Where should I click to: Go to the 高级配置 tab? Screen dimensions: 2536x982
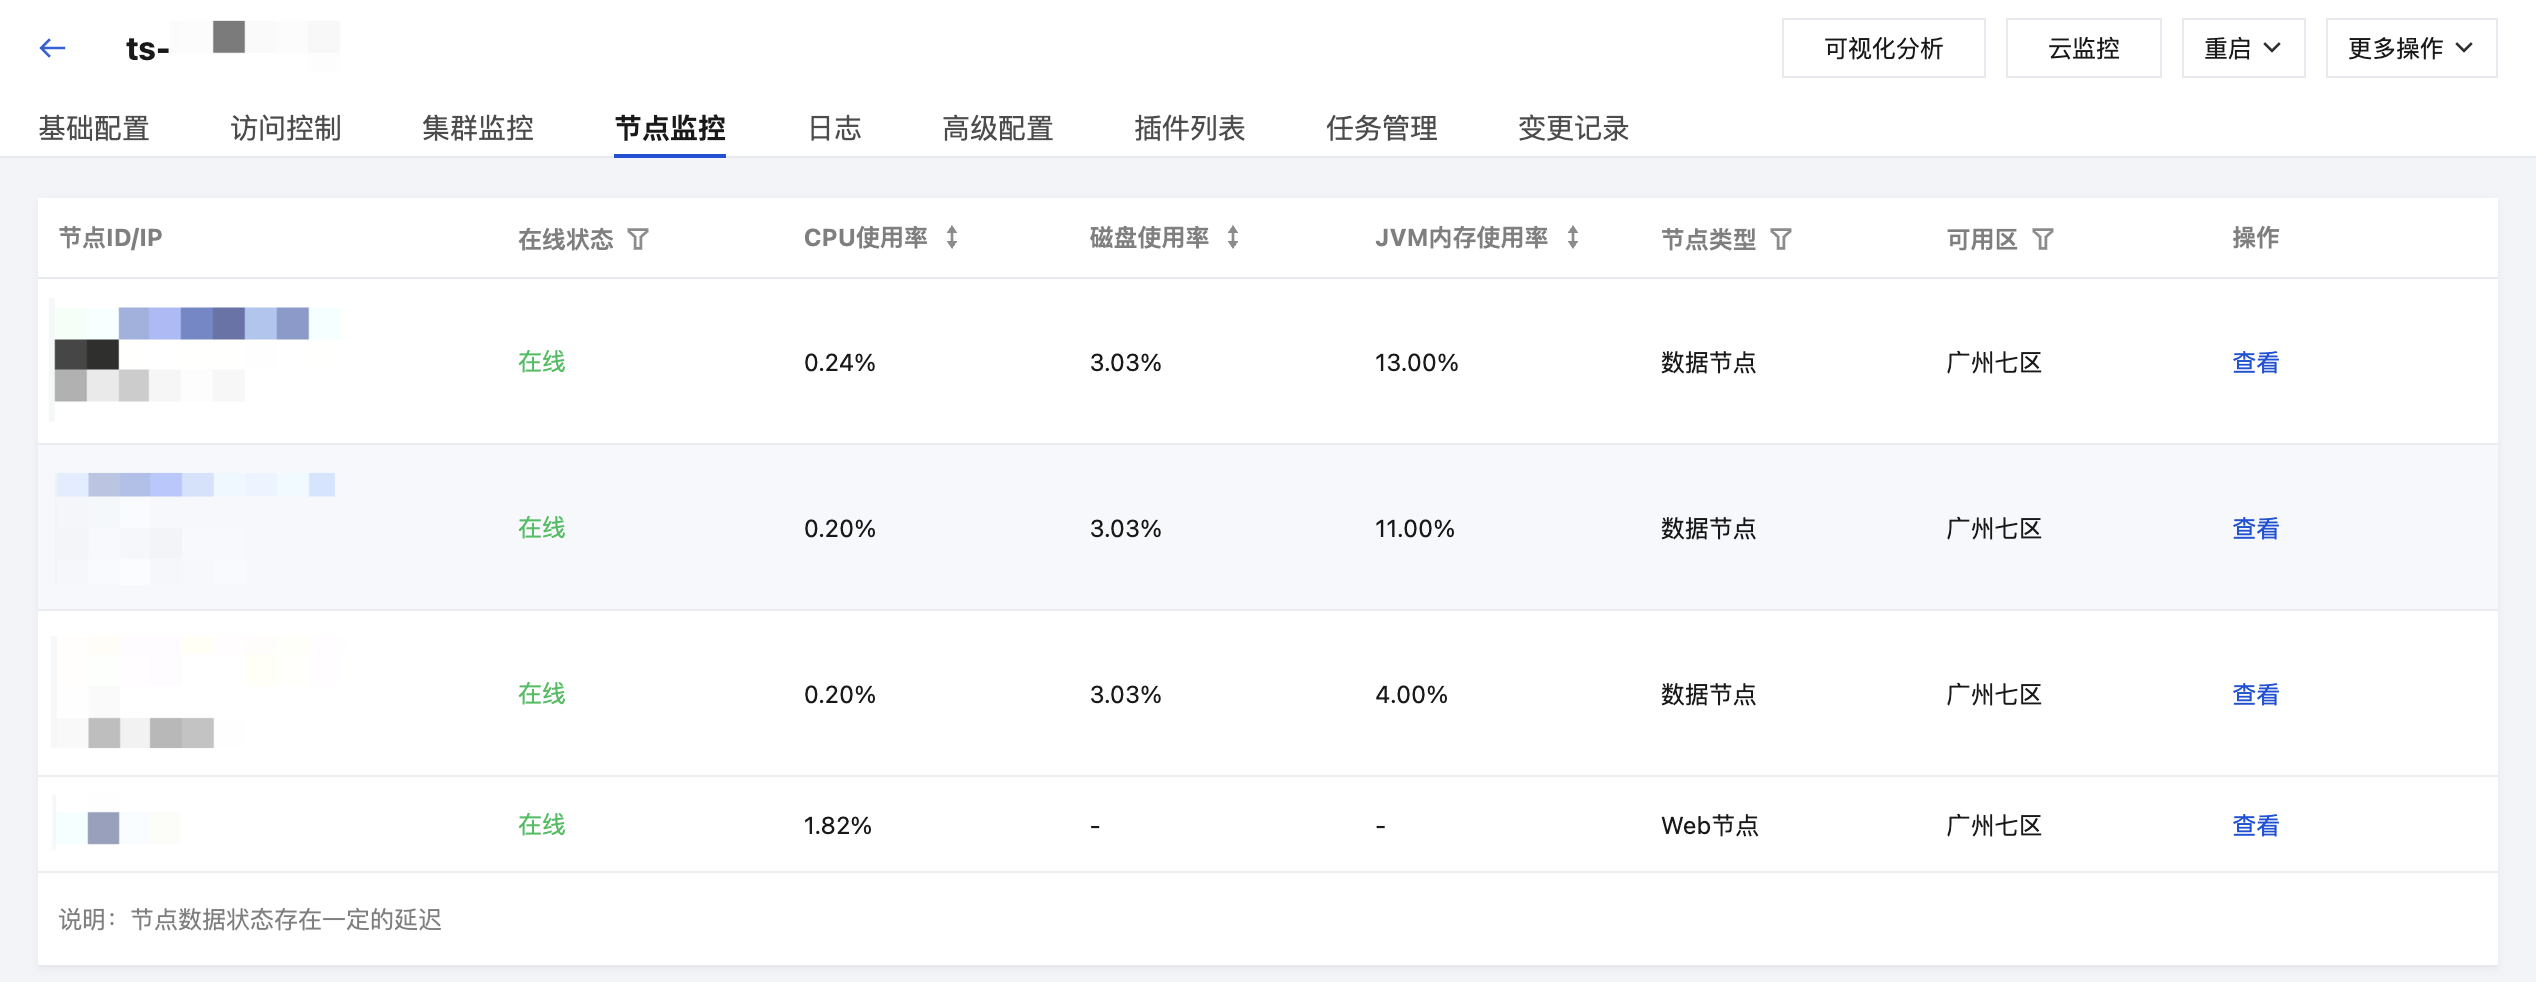998,128
